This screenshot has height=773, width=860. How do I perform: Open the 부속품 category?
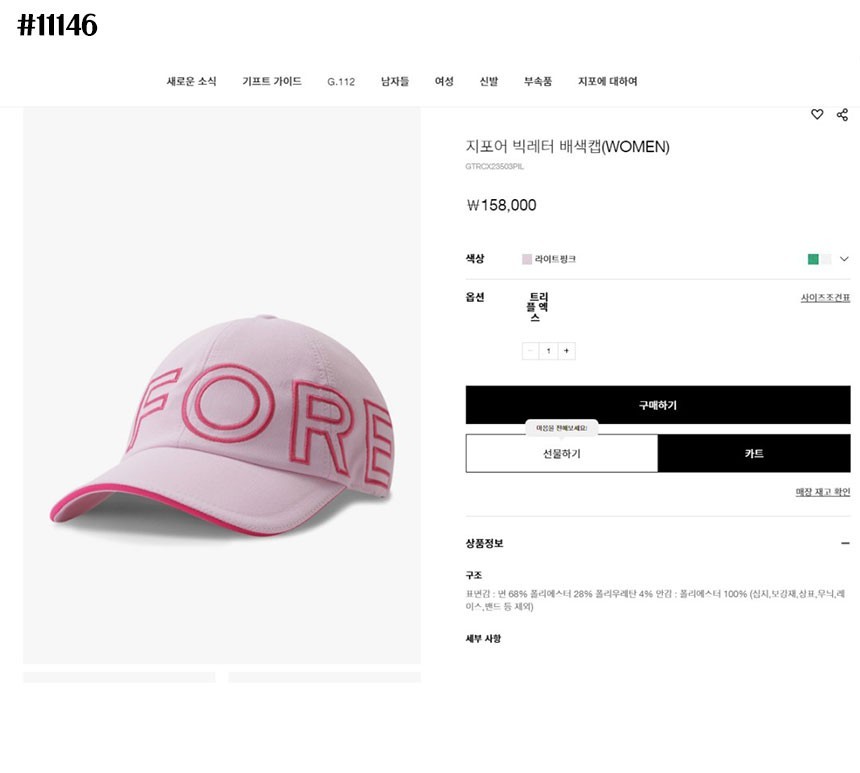click(538, 81)
